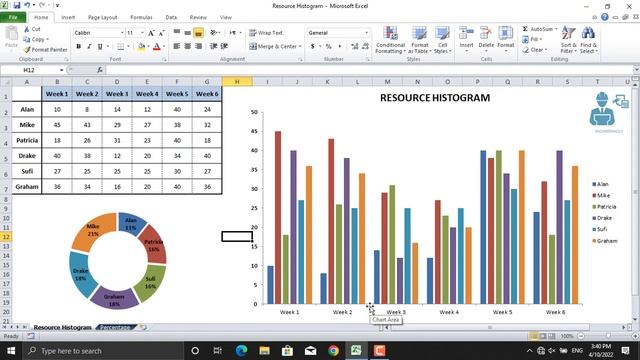Click the Paste clipboard icon
640x360 pixels.
pyautogui.click(x=11, y=33)
